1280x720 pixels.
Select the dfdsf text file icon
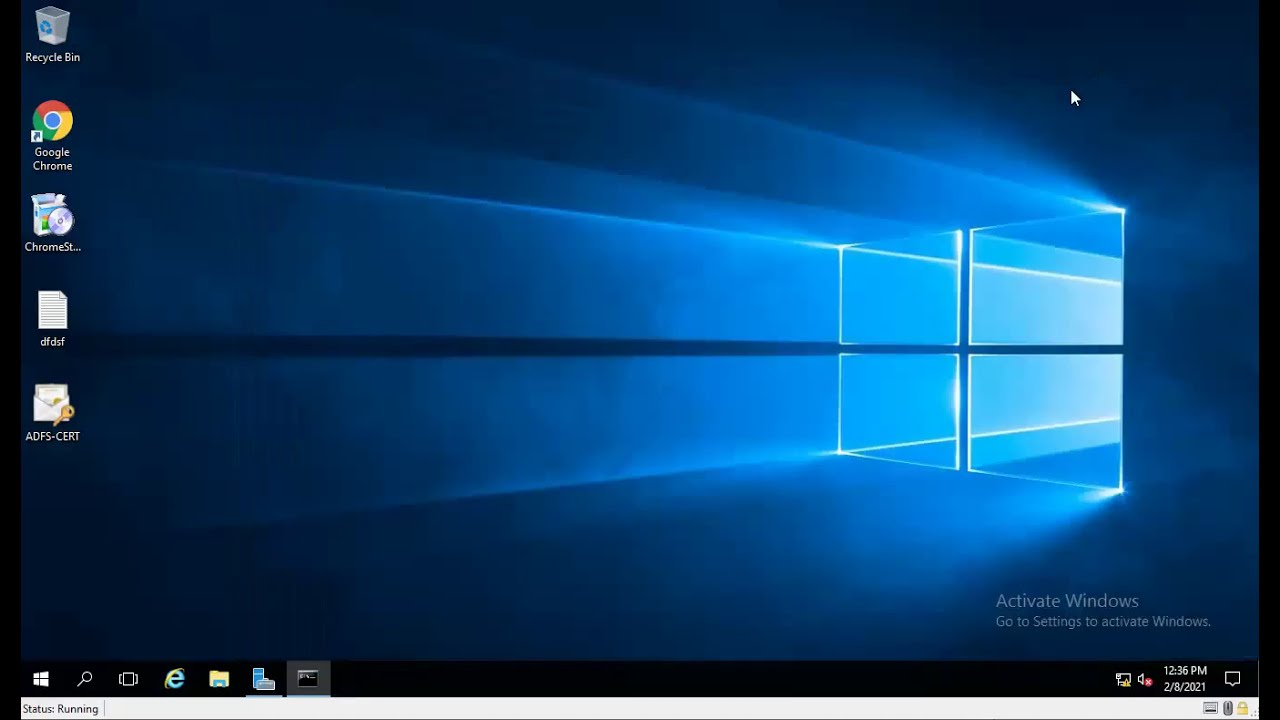(x=52, y=319)
